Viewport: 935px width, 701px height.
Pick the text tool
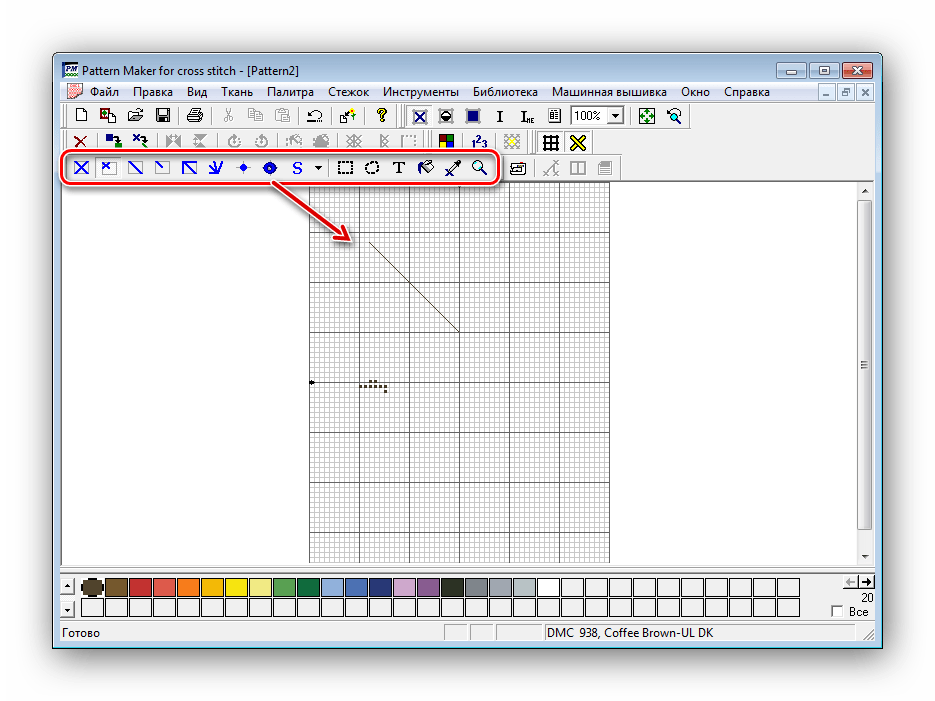pyautogui.click(x=399, y=168)
